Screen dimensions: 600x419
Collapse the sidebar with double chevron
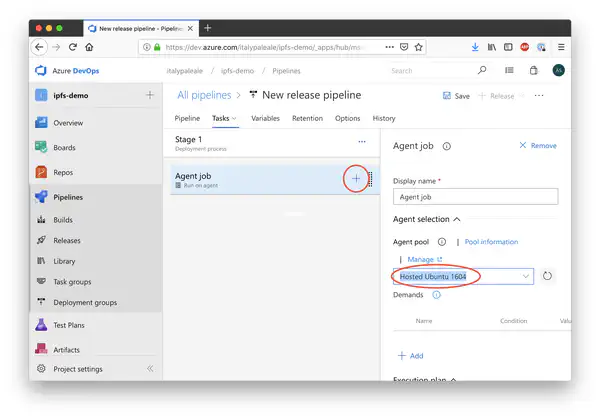[150, 368]
